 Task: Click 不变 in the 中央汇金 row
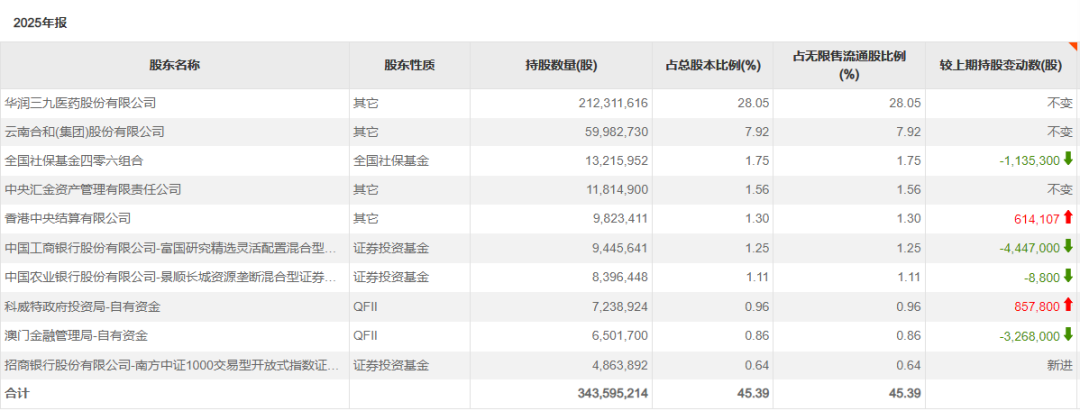(x=1060, y=190)
